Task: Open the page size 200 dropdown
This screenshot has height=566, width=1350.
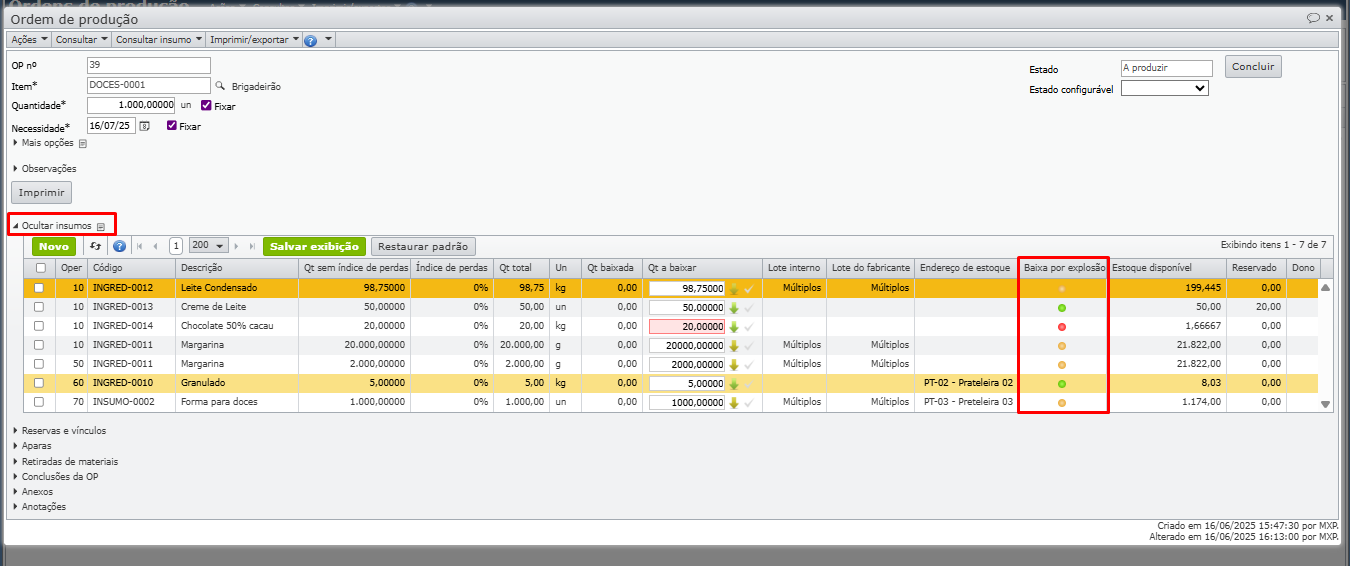Action: click(208, 246)
